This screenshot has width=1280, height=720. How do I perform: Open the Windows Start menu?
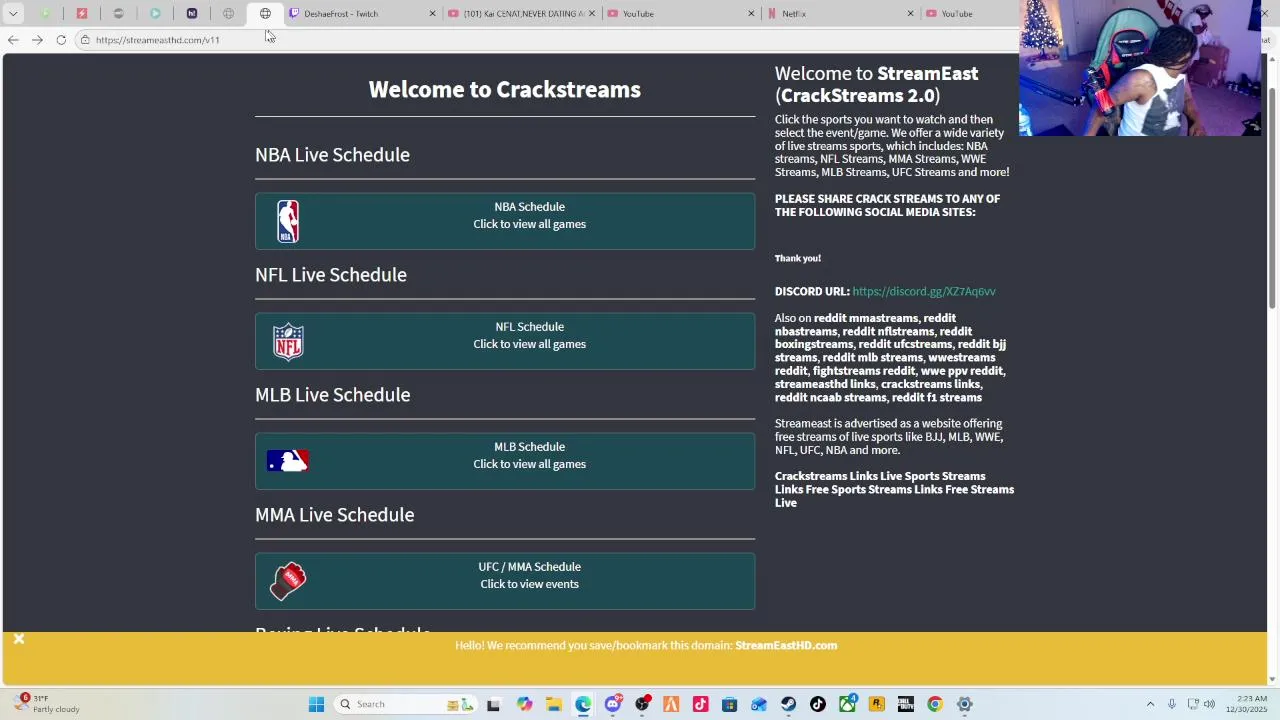[x=316, y=704]
